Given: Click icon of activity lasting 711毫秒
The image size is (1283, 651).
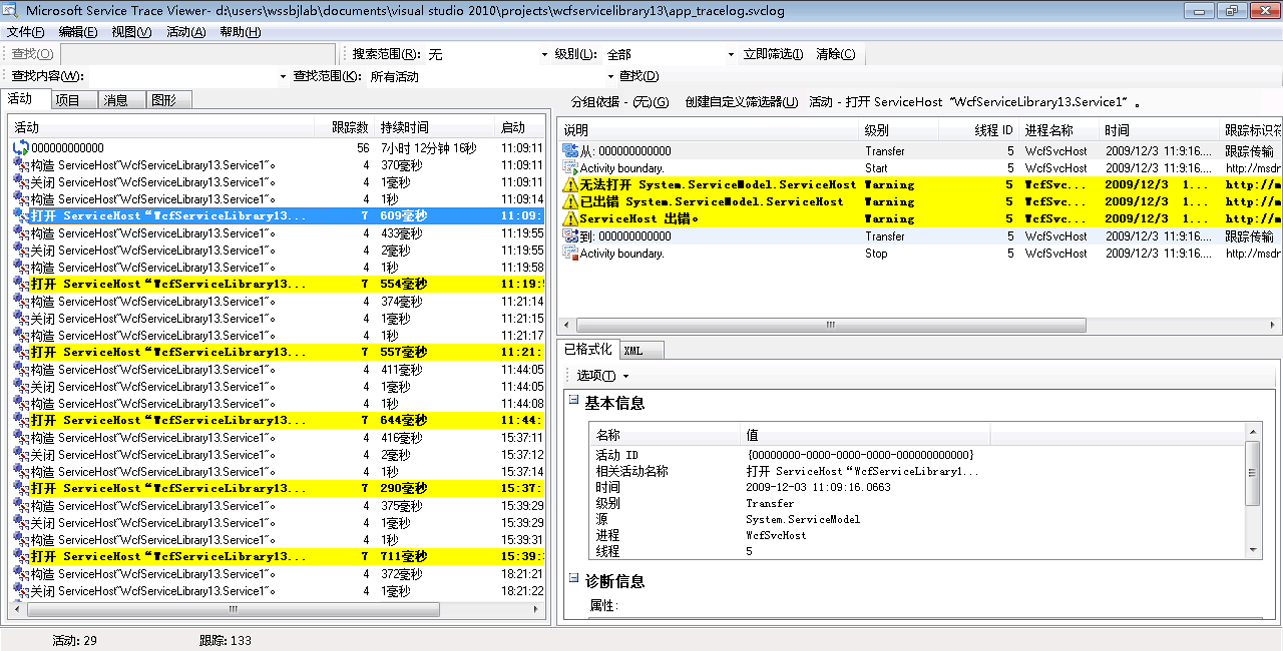Looking at the screenshot, I should tap(21, 557).
